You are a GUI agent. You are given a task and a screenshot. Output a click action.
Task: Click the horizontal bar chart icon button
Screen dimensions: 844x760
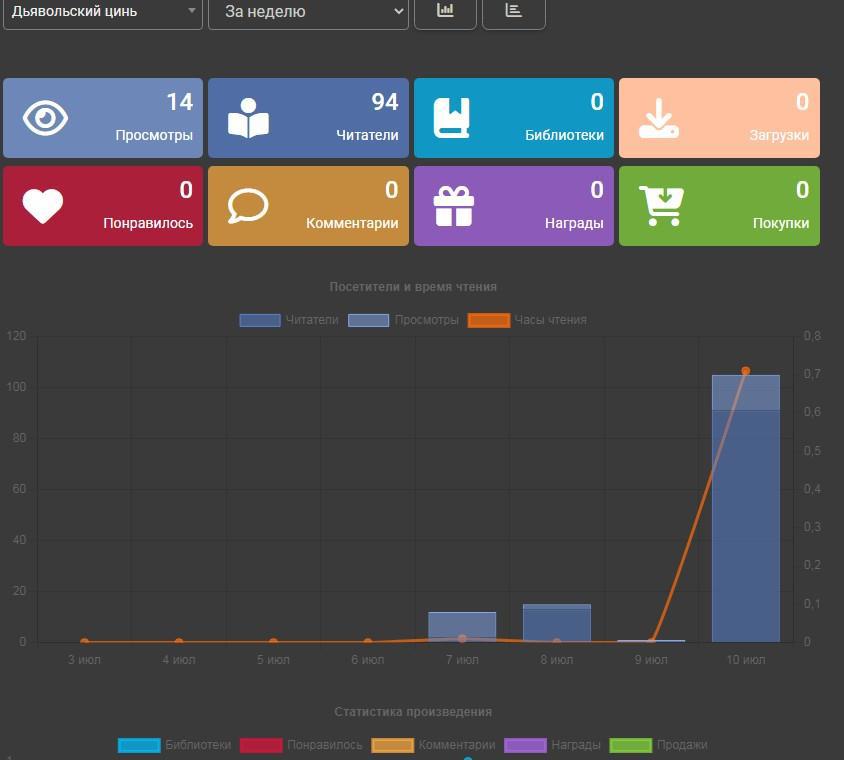click(513, 11)
